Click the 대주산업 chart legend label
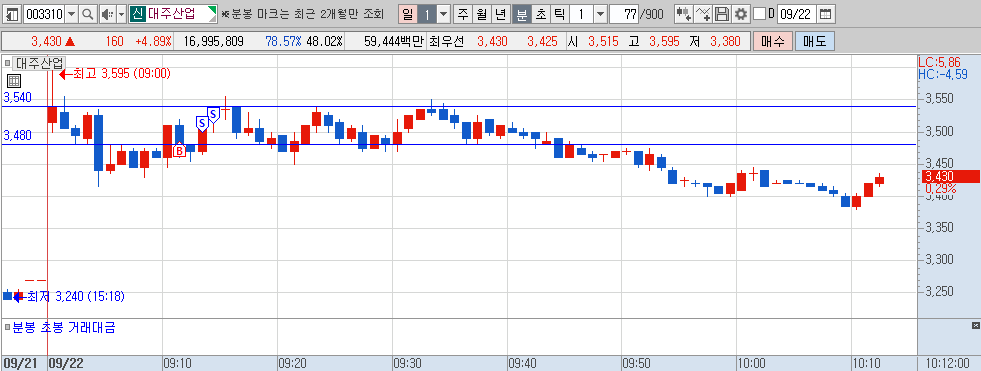981x371 pixels. (39, 63)
